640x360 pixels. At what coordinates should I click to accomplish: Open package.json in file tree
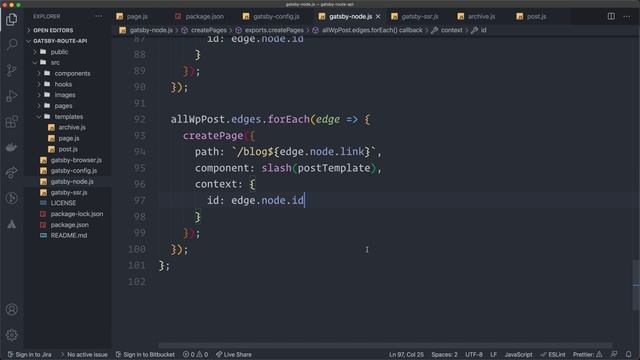click(x=69, y=224)
